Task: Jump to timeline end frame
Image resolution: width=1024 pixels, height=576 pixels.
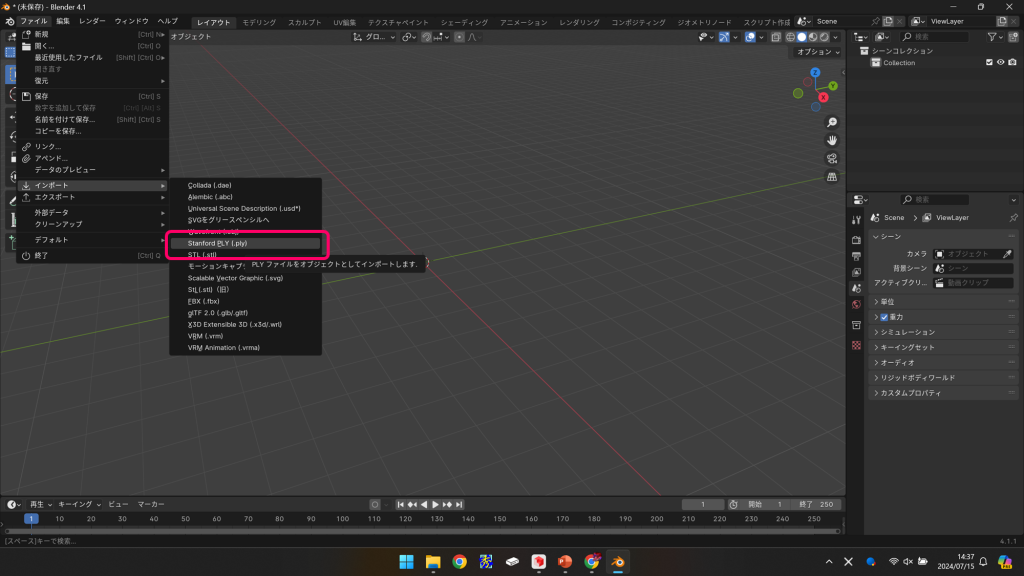Action: [459, 504]
